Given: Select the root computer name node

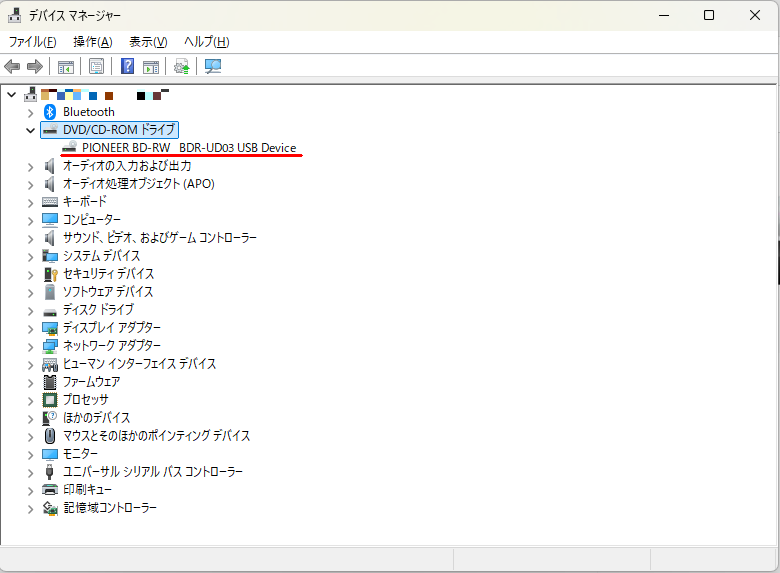Looking at the screenshot, I should 104,95.
